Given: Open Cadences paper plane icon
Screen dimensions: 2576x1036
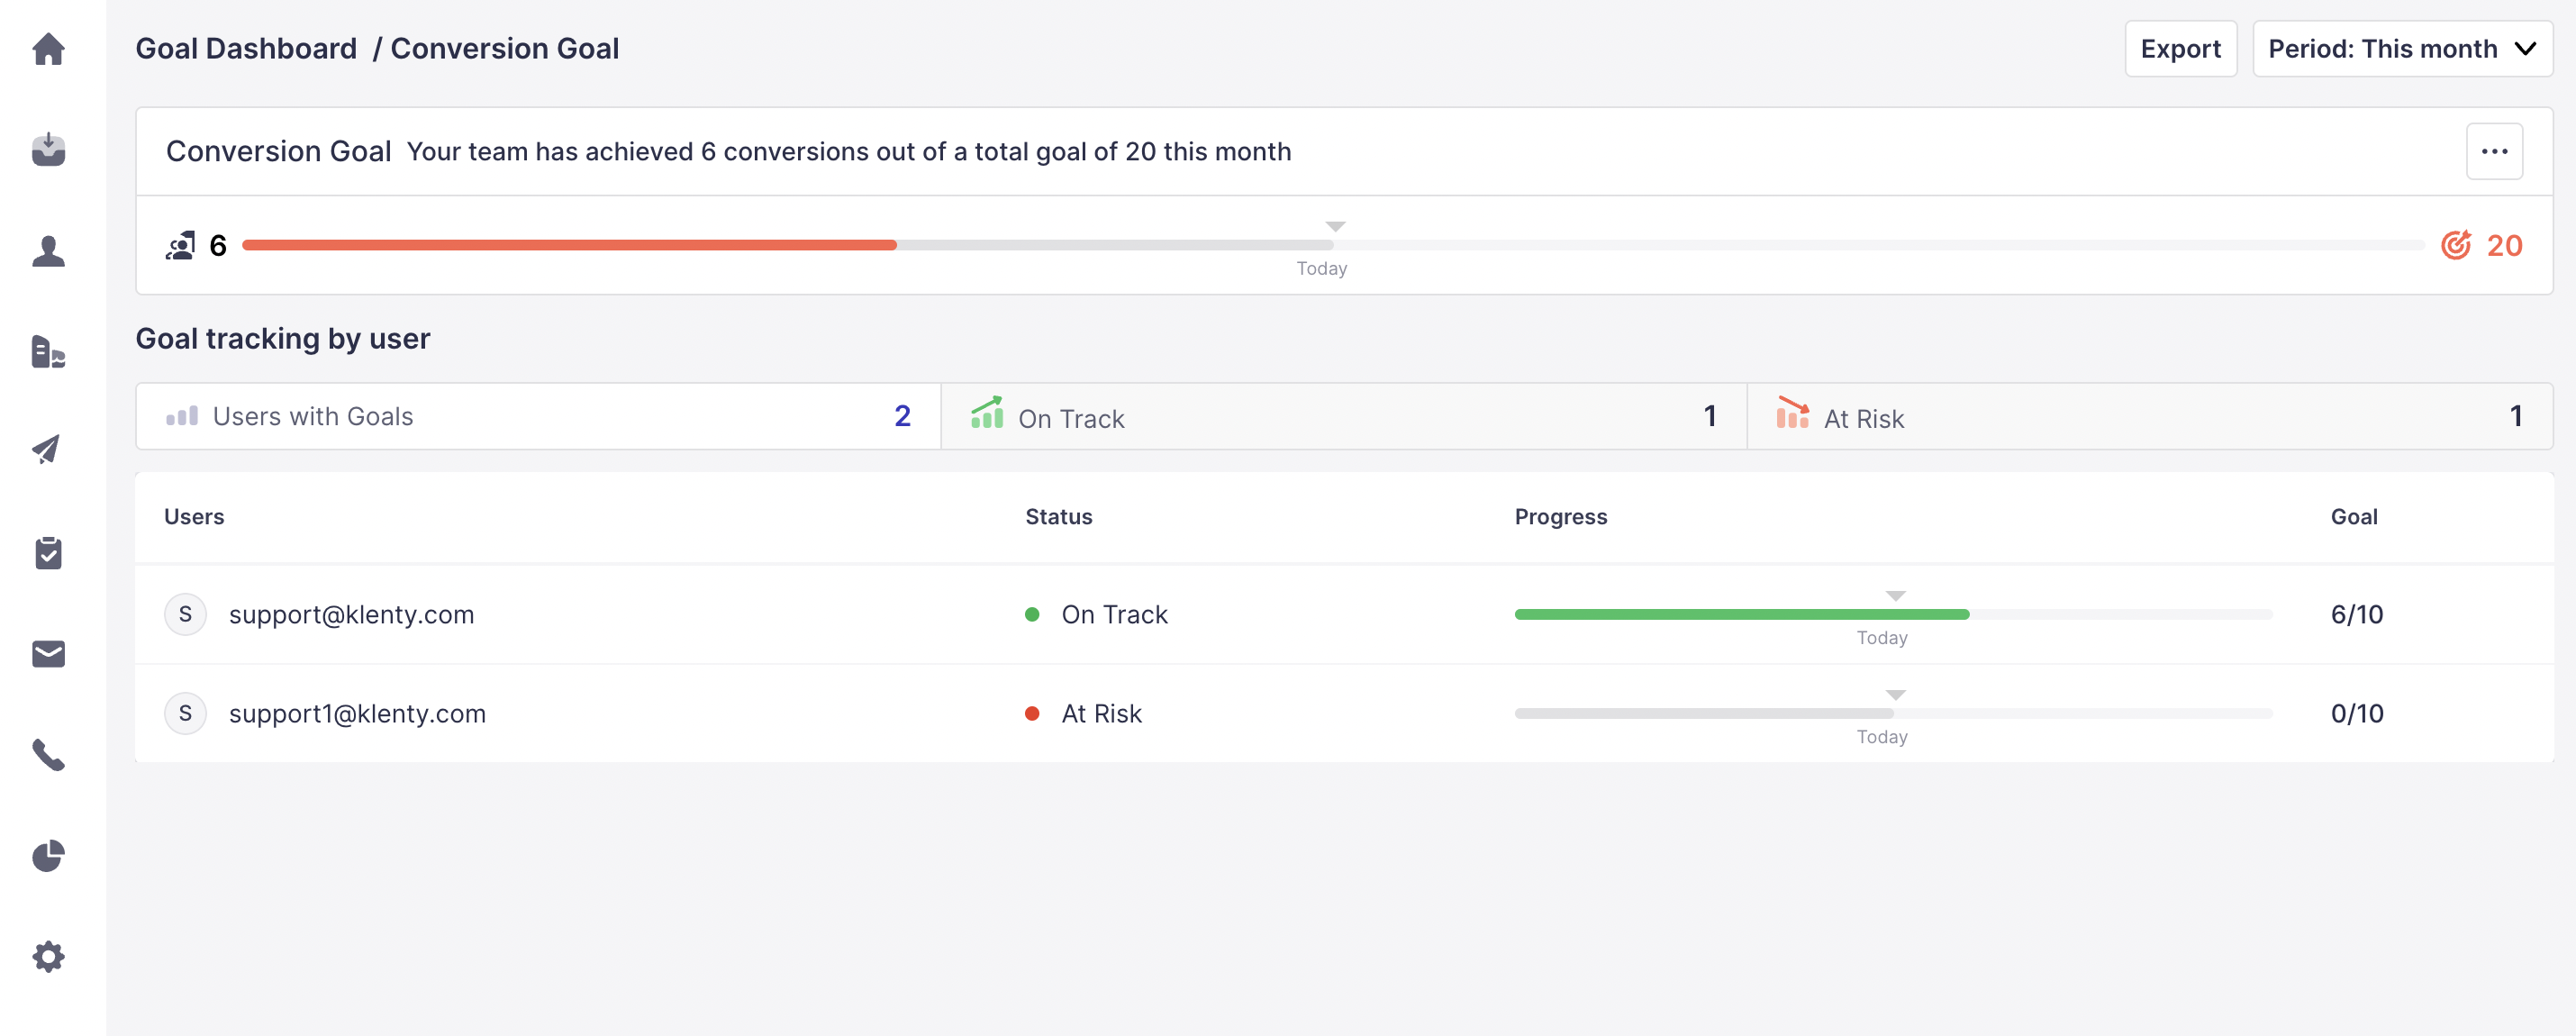Looking at the screenshot, I should point(48,450).
